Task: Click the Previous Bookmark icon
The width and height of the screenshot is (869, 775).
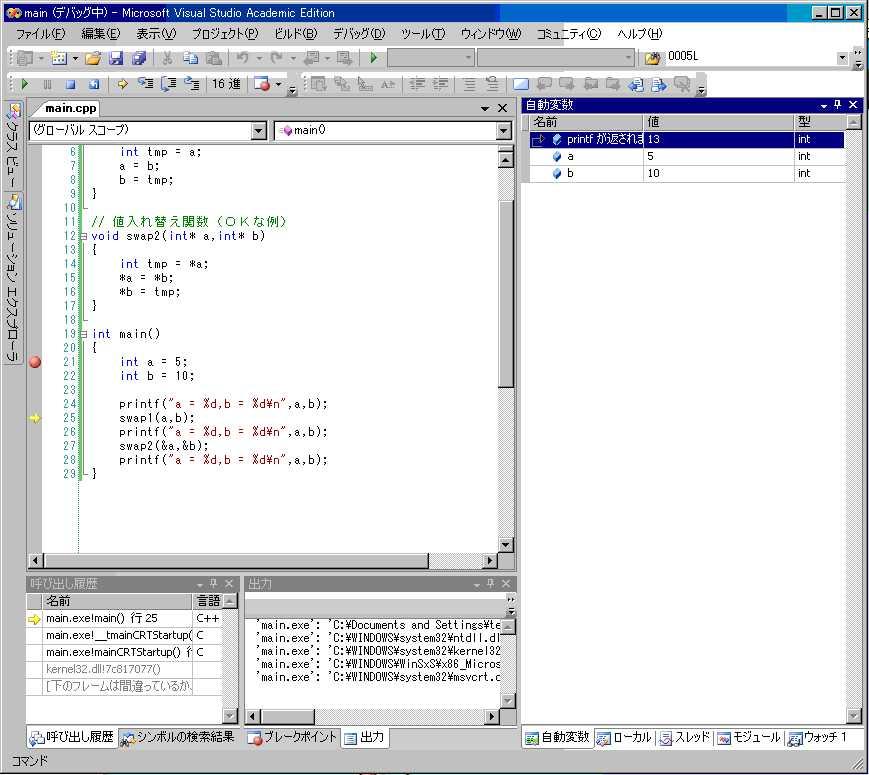Action: [x=544, y=84]
